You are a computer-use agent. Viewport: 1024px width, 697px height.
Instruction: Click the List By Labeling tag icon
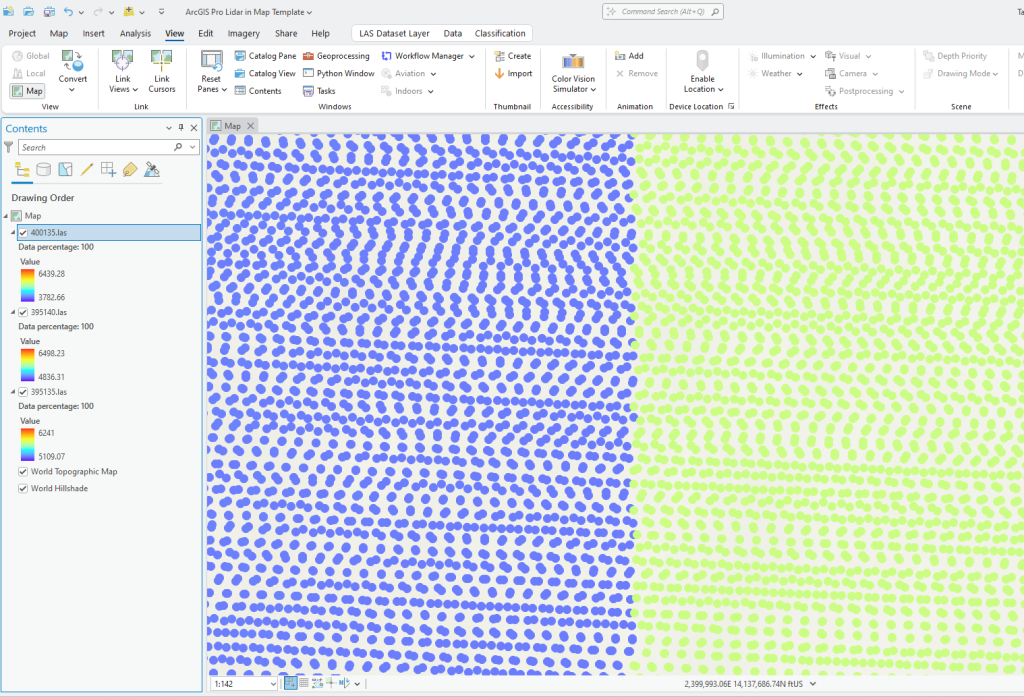[x=128, y=169]
